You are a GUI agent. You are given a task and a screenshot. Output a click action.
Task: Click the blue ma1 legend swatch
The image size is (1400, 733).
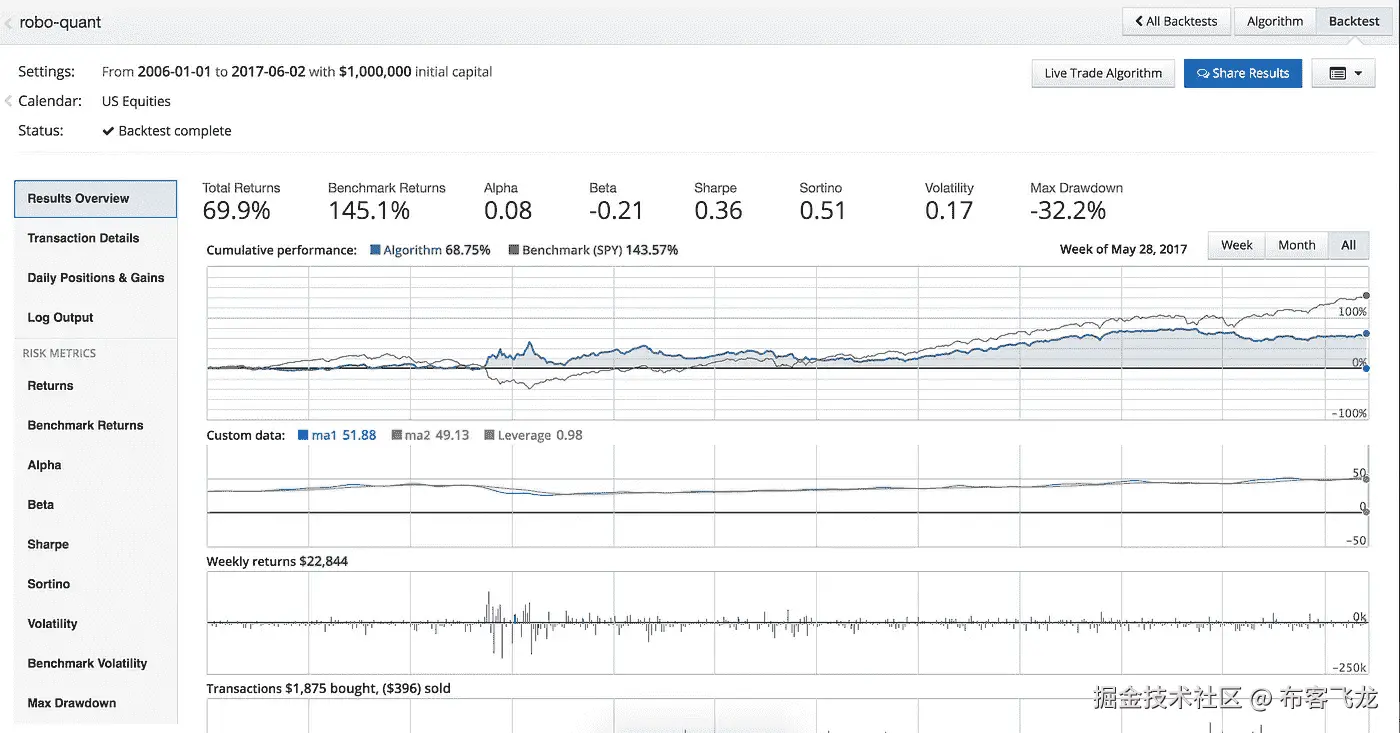[x=304, y=435]
